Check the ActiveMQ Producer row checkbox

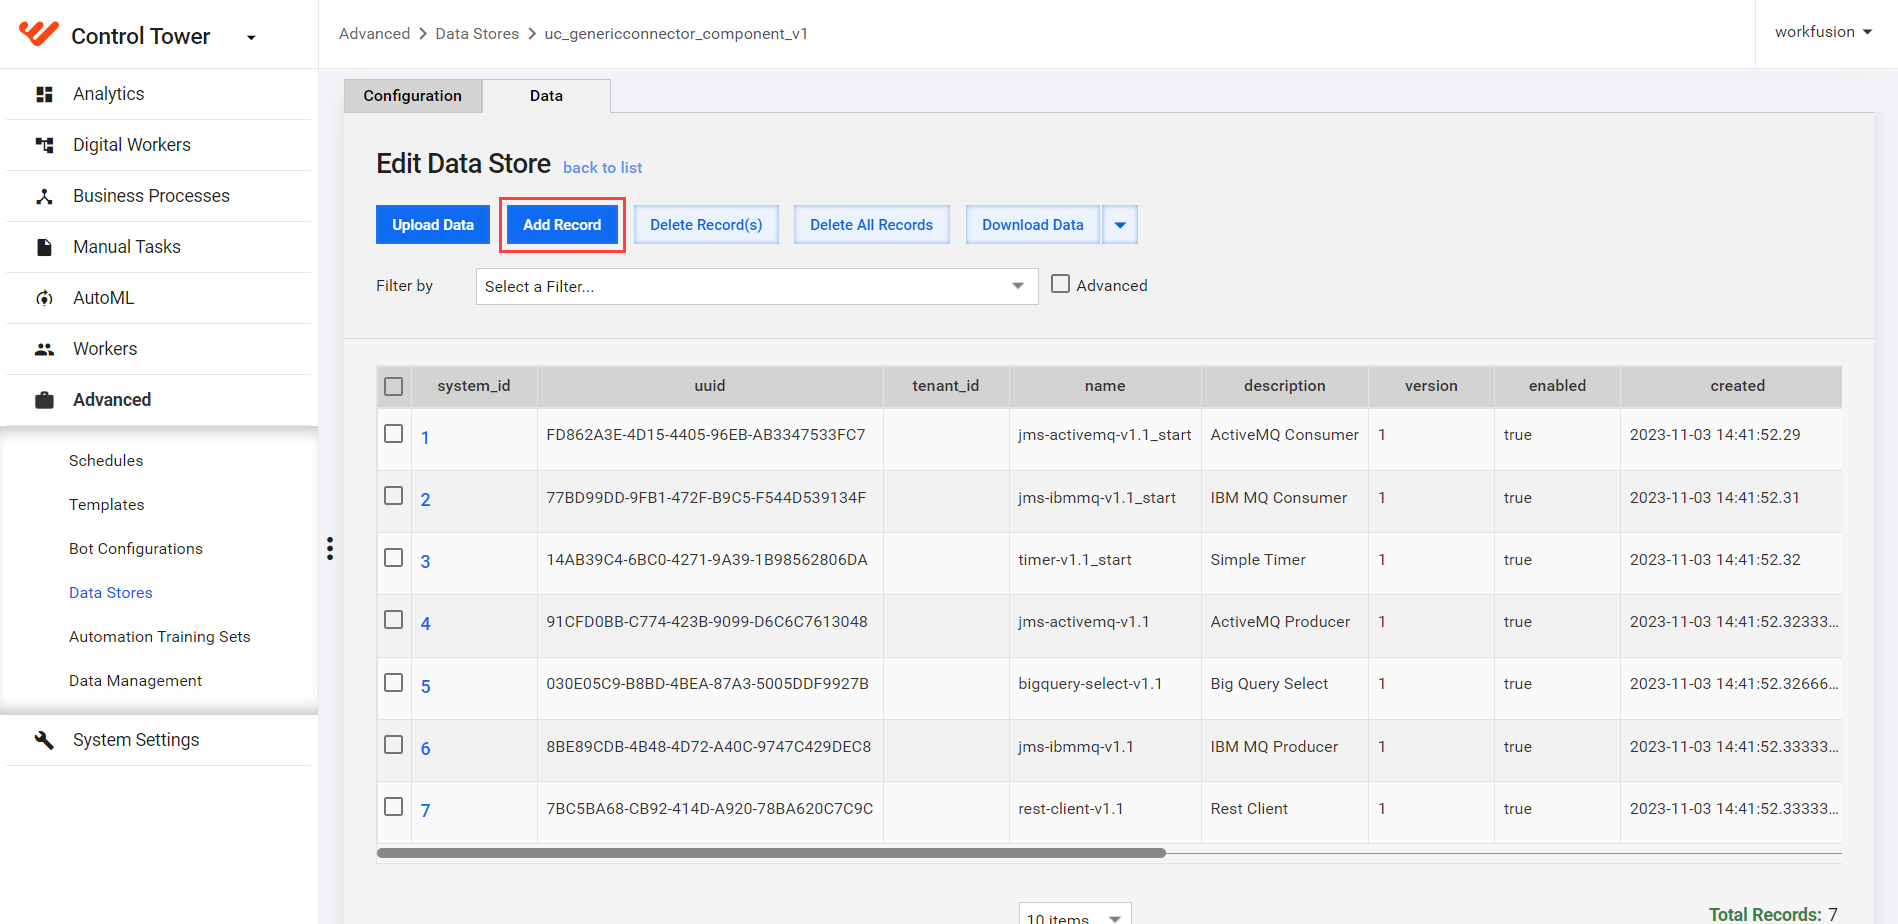[x=394, y=620]
